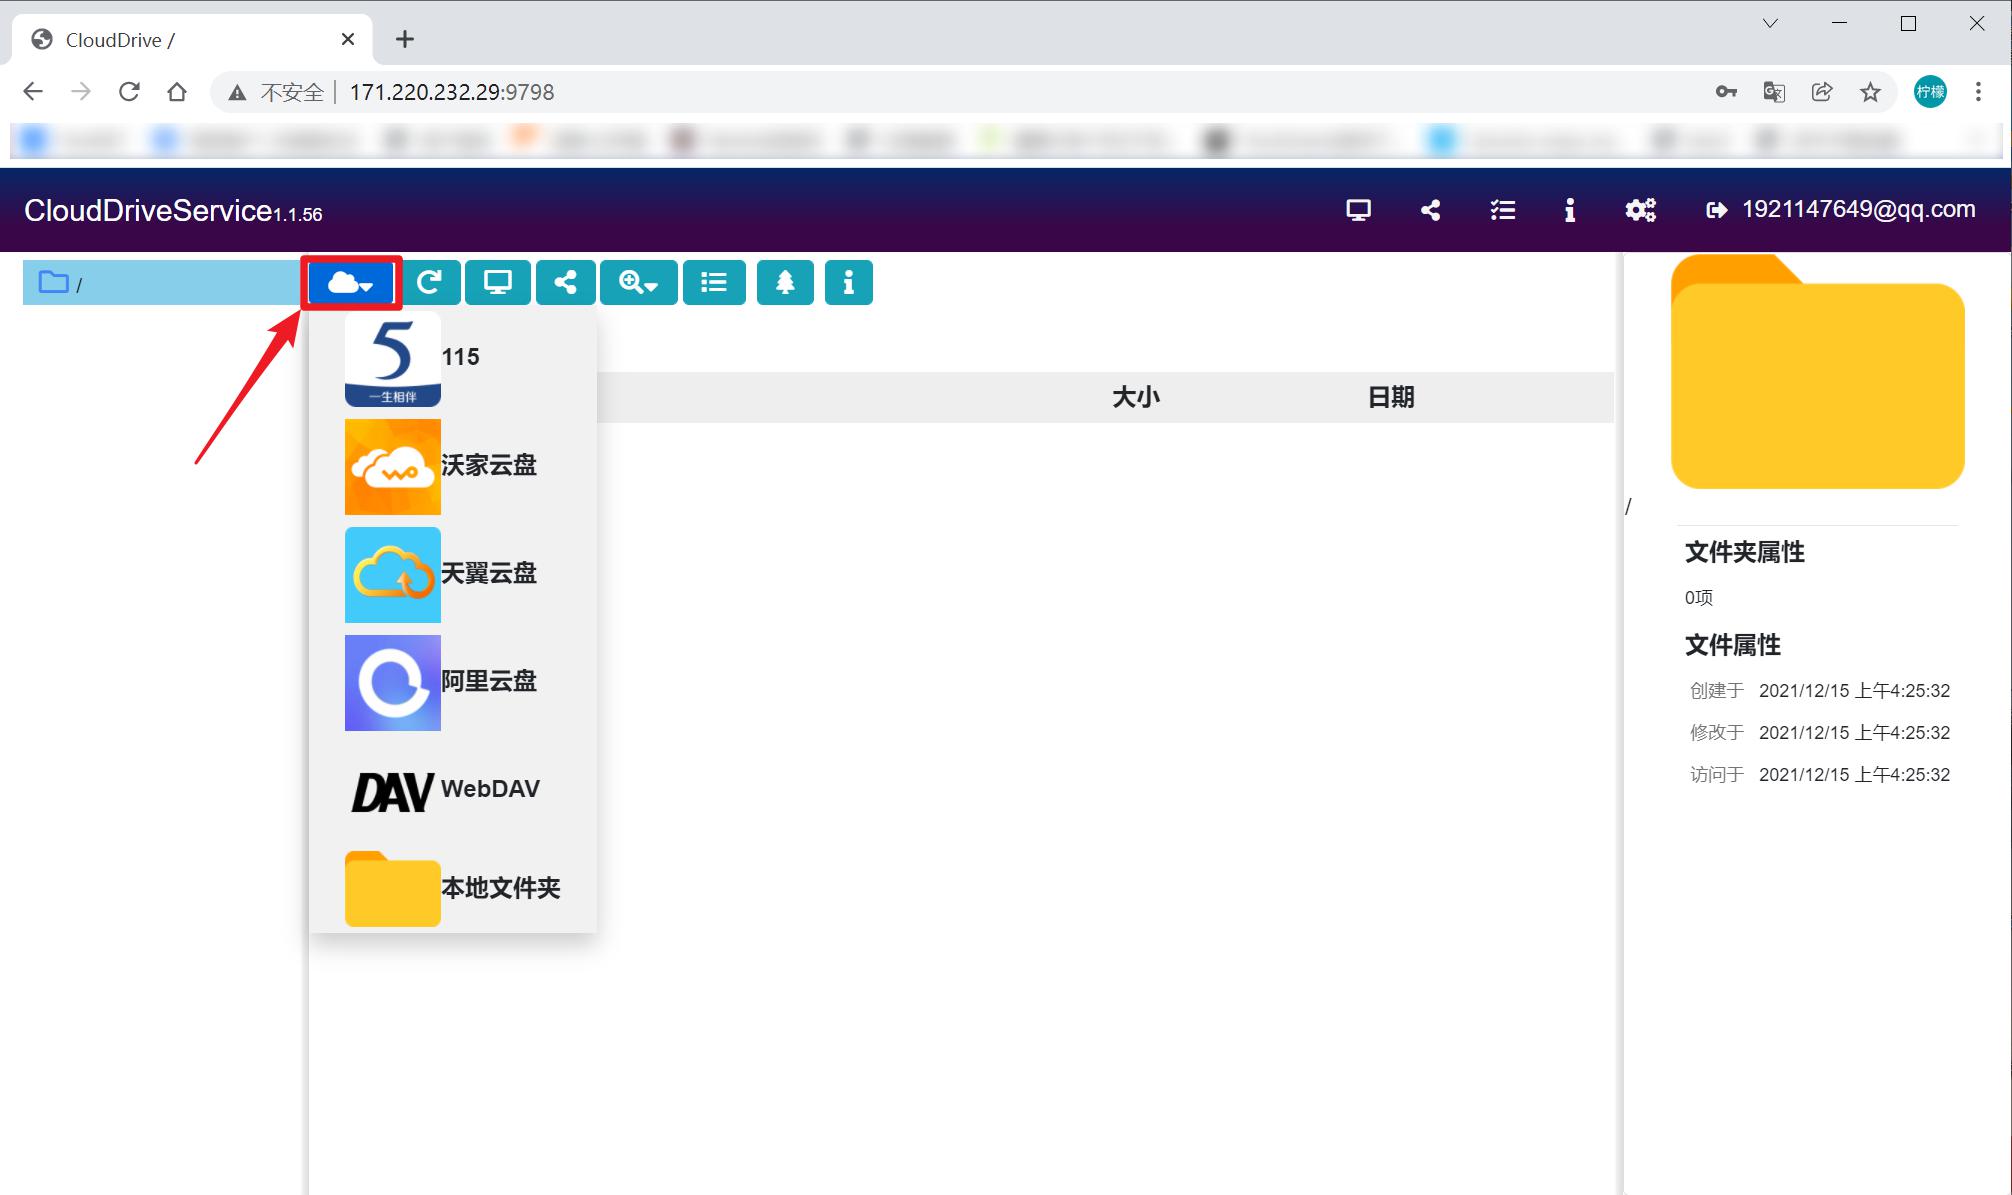
Task: Click share page icon in address bar
Action: [1822, 92]
